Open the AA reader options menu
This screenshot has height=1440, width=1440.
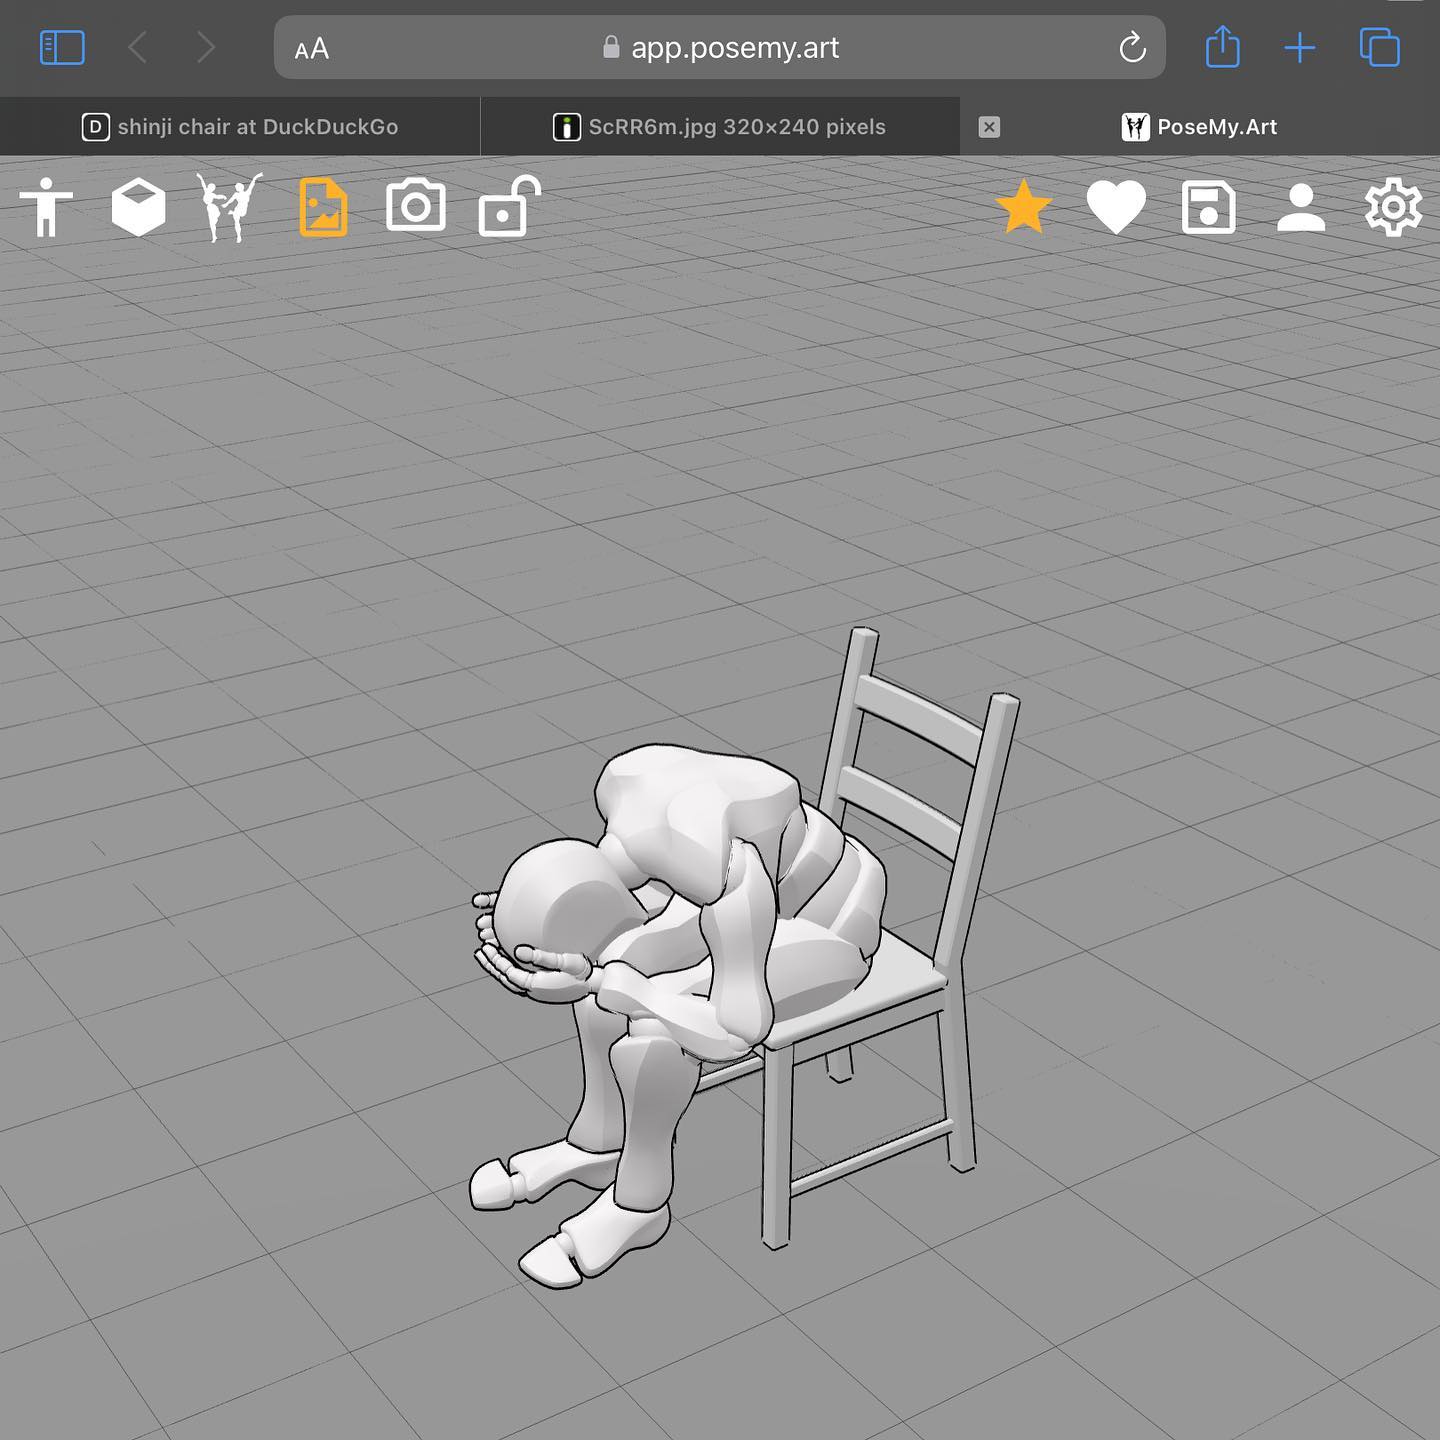[312, 48]
